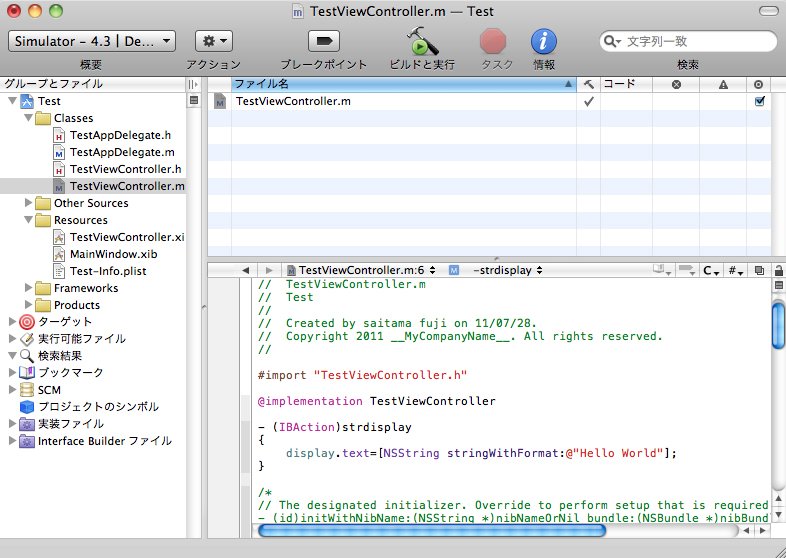Open the C class popup menu
786x558 pixels.
pyautogui.click(x=711, y=271)
